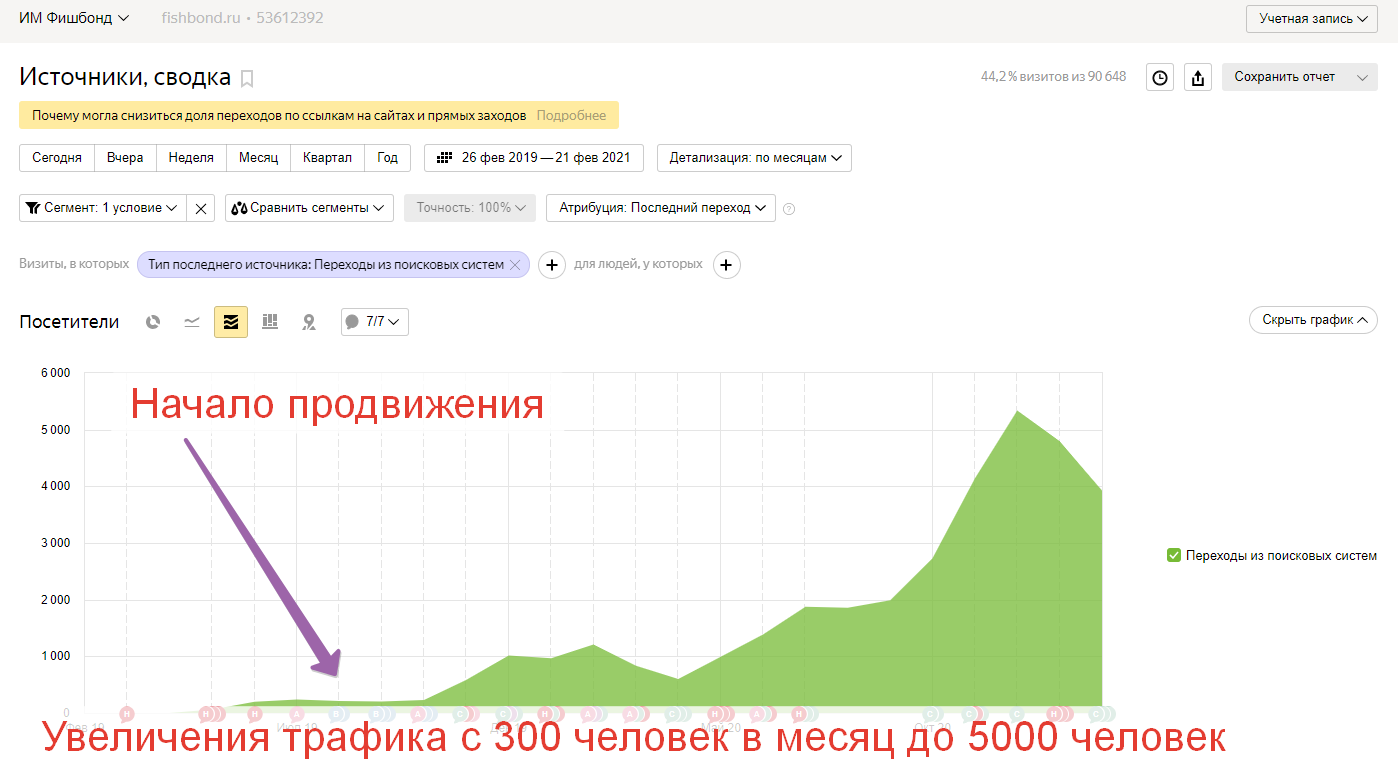
Task: Select the Неделя period tab
Action: 191,158
